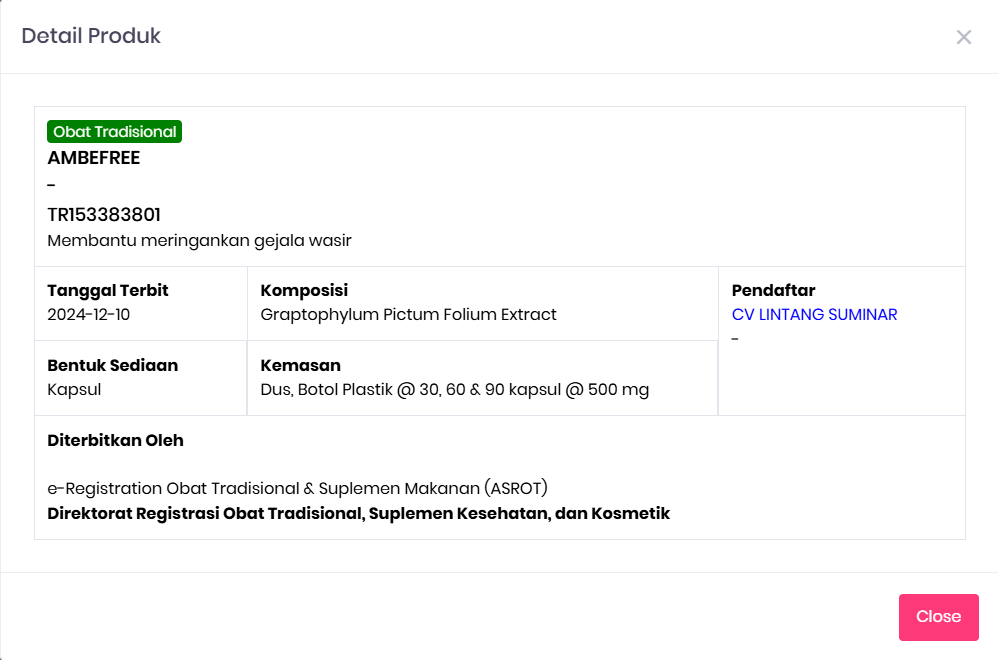
Task: Click the Detail Produk dialog title
Action: [91, 37]
